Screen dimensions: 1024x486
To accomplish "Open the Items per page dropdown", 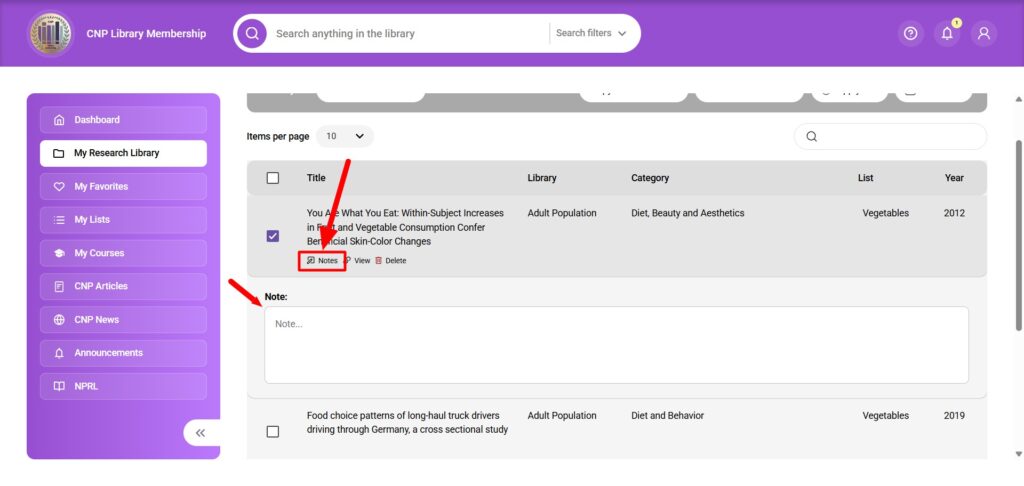I will pyautogui.click(x=345, y=136).
